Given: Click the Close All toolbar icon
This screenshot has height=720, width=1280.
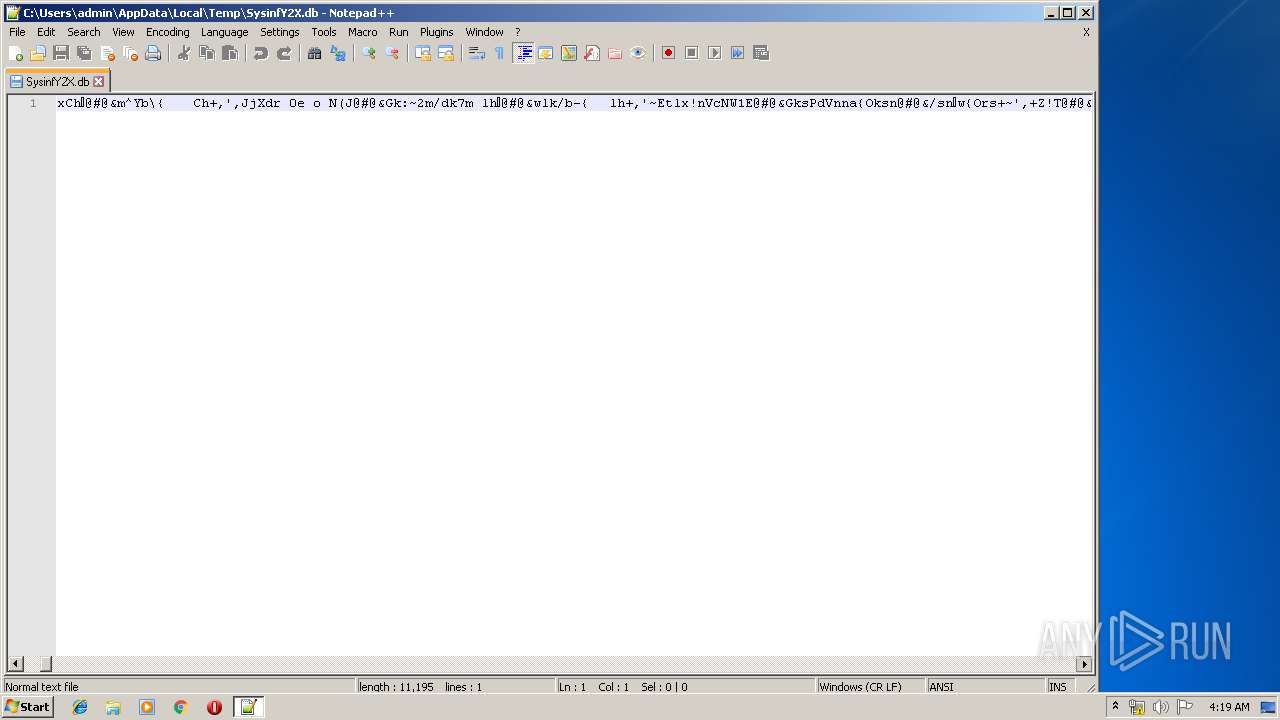Looking at the screenshot, I should pos(130,53).
